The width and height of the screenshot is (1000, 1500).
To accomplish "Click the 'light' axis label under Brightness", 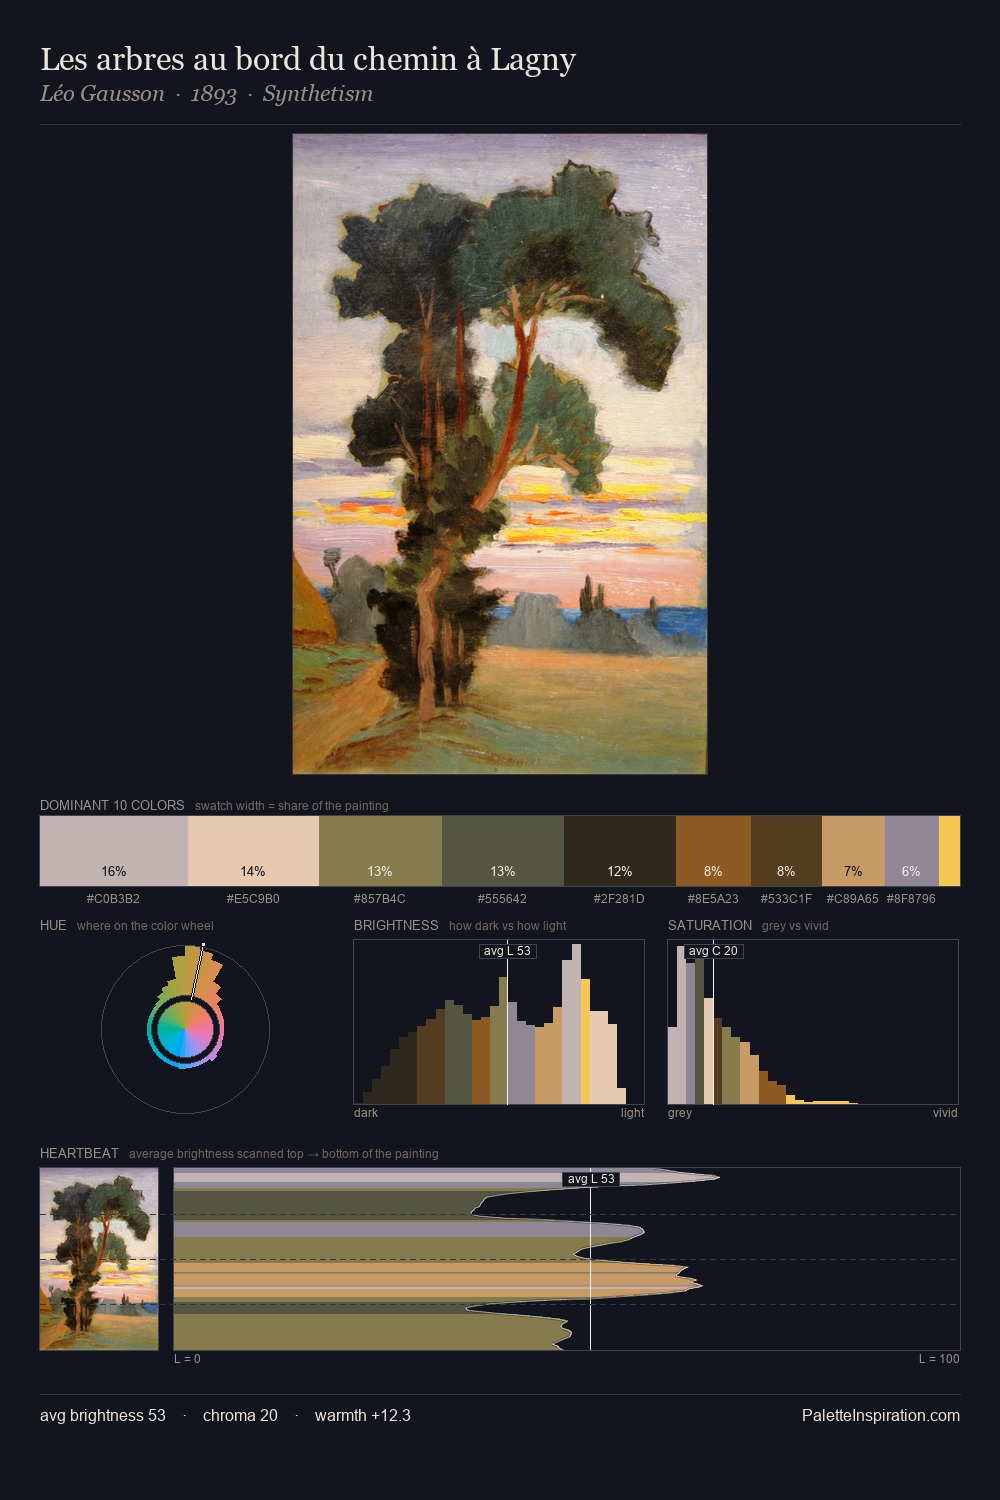I will [x=633, y=1112].
